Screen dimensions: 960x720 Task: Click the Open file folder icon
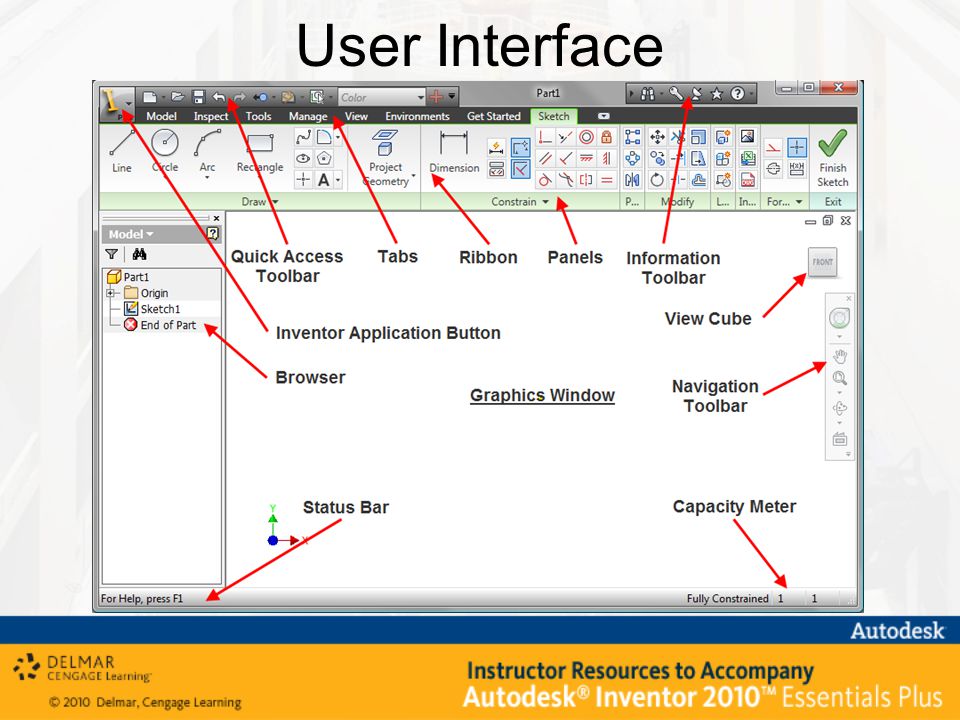[x=178, y=97]
